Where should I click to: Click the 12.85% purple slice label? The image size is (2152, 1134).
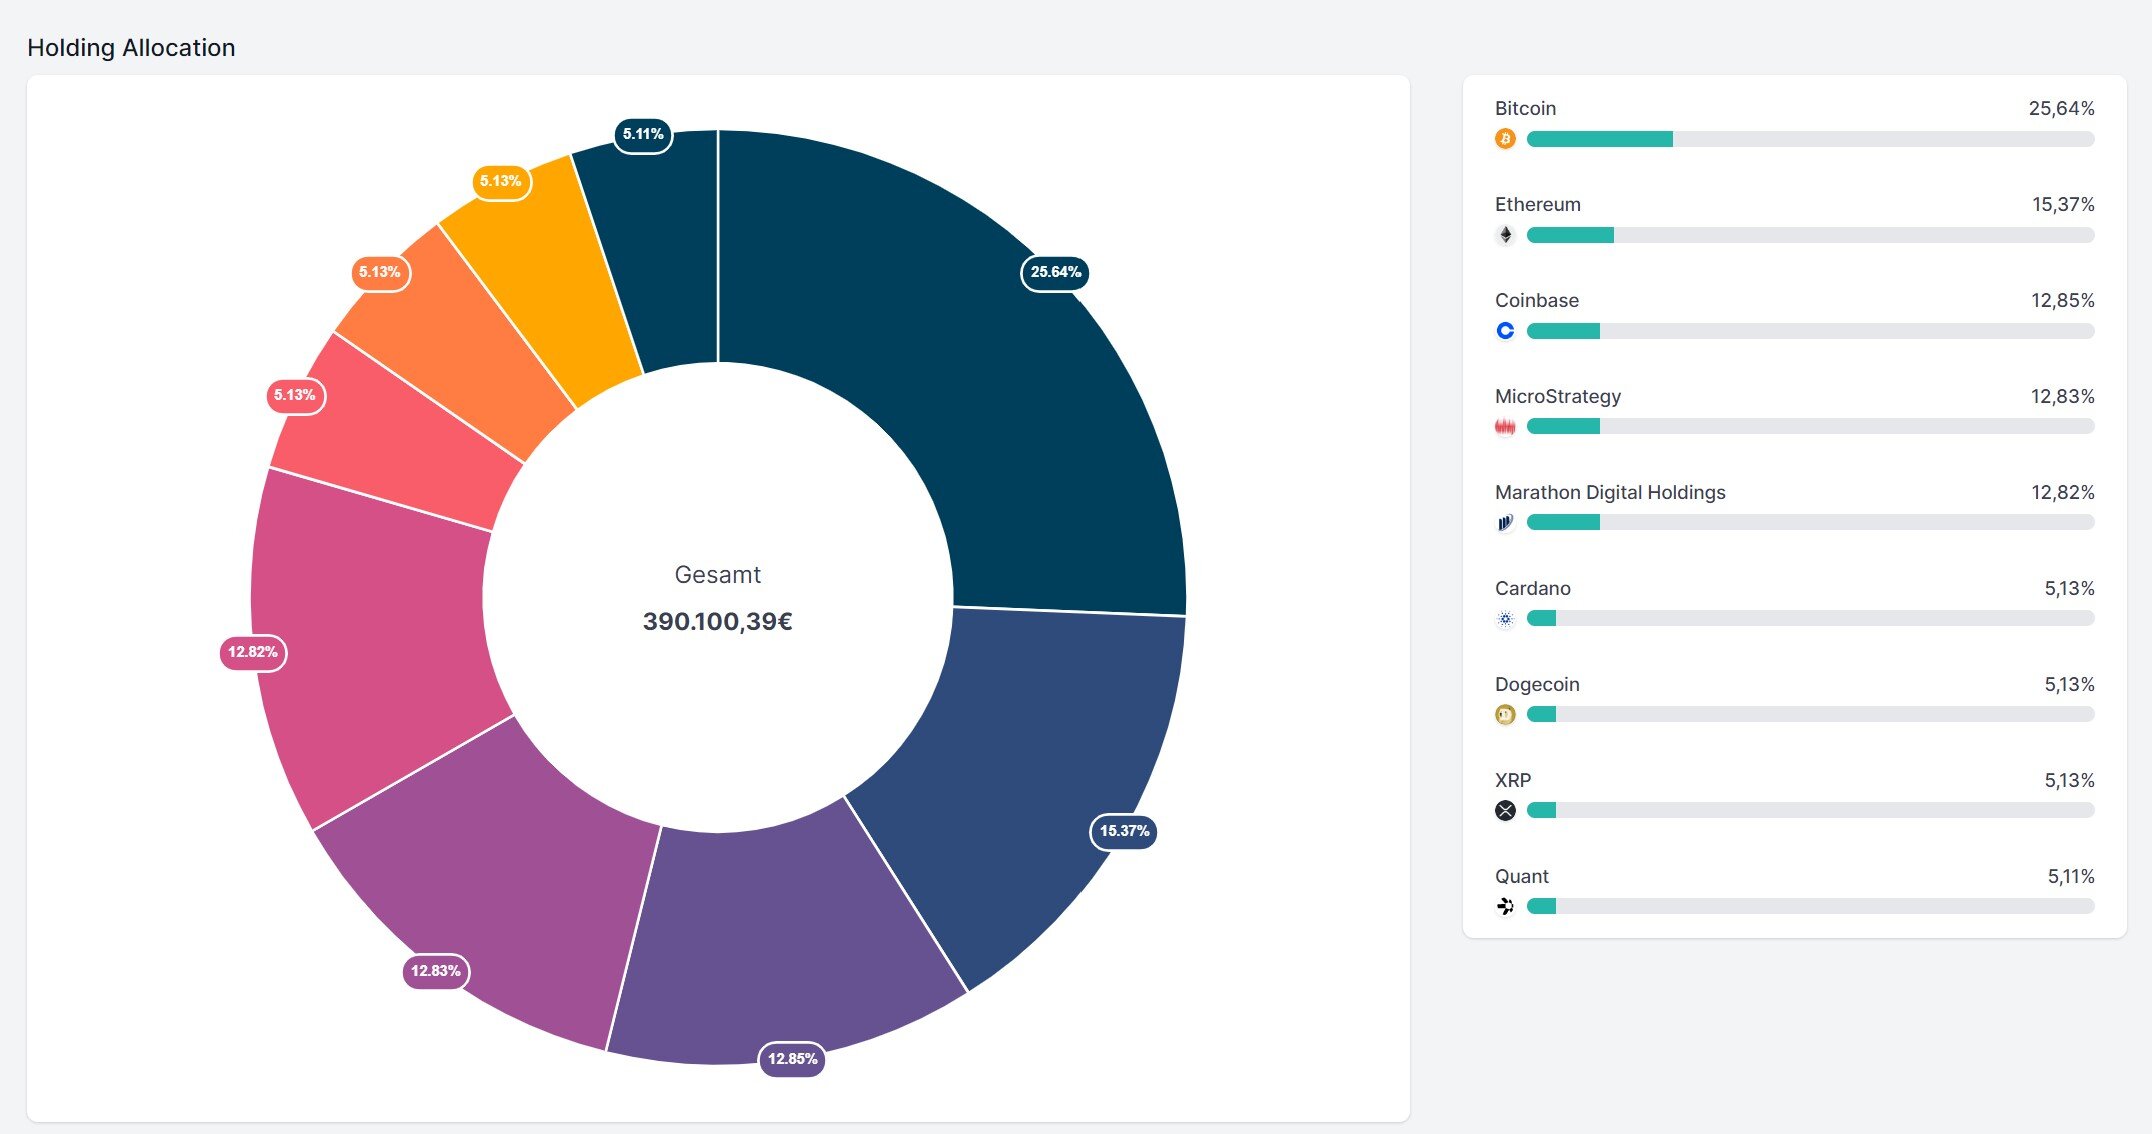[x=792, y=1059]
